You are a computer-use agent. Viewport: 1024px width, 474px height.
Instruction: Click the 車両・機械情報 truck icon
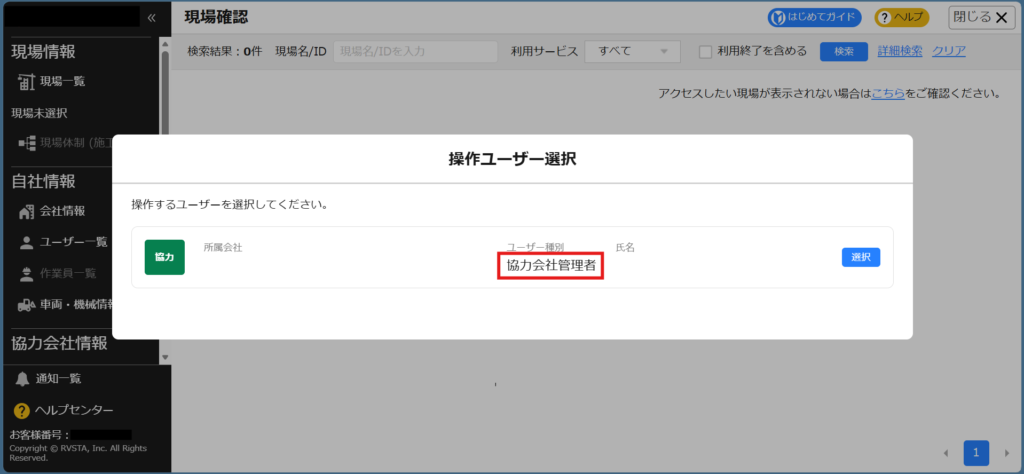(x=26, y=305)
